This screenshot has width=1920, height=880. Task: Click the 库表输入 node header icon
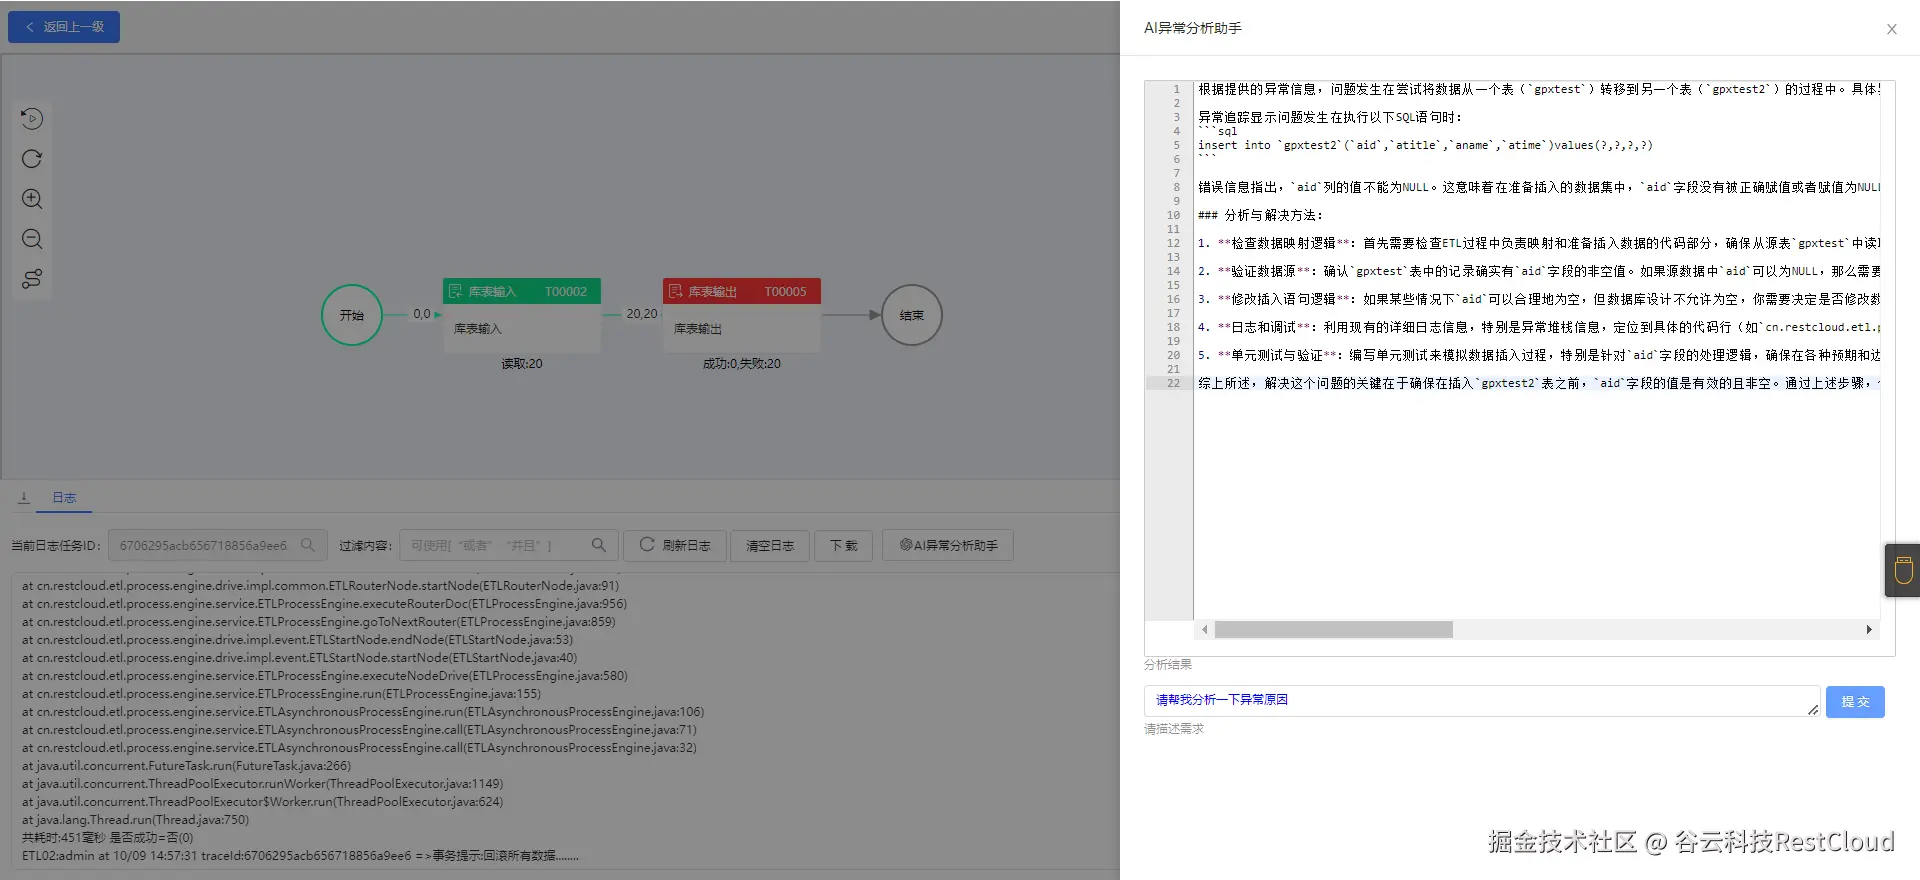(456, 291)
